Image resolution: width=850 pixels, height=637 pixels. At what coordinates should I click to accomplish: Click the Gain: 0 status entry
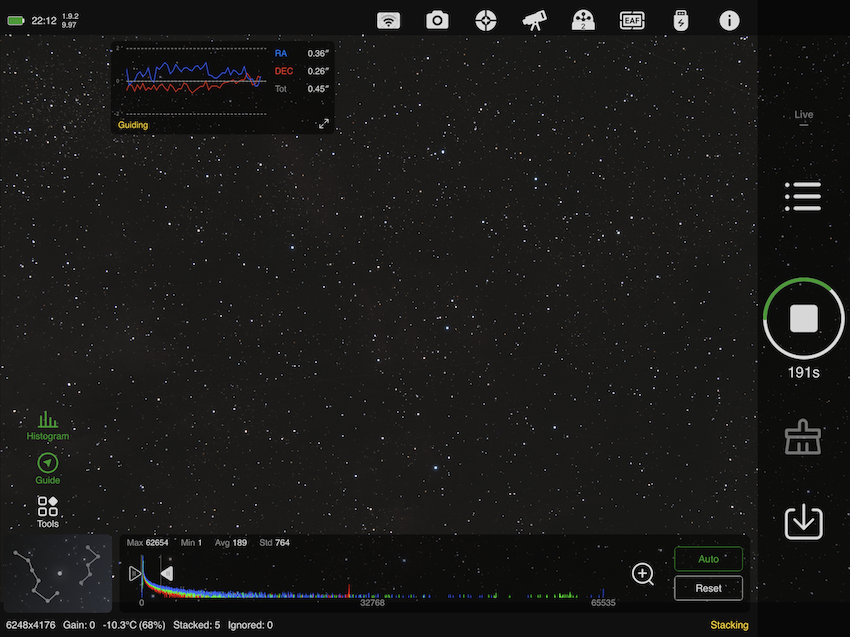click(x=79, y=625)
